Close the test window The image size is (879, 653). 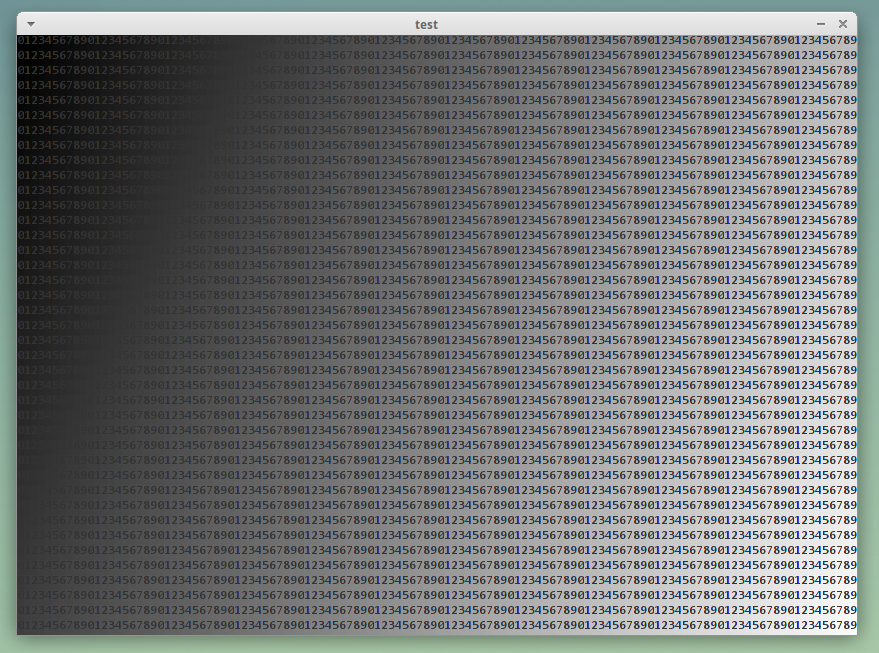pyautogui.click(x=843, y=24)
